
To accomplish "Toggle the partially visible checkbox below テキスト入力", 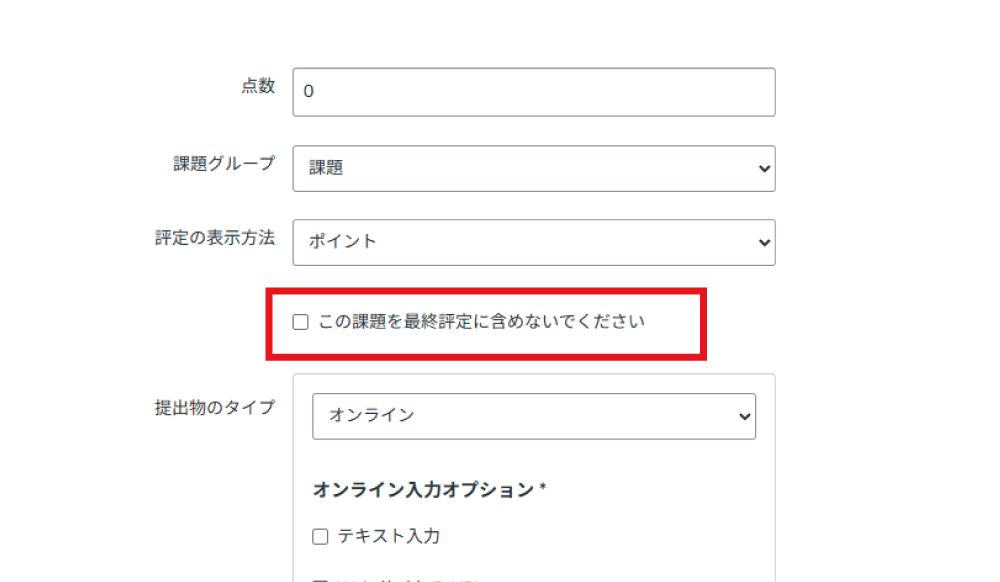I will [320, 579].
